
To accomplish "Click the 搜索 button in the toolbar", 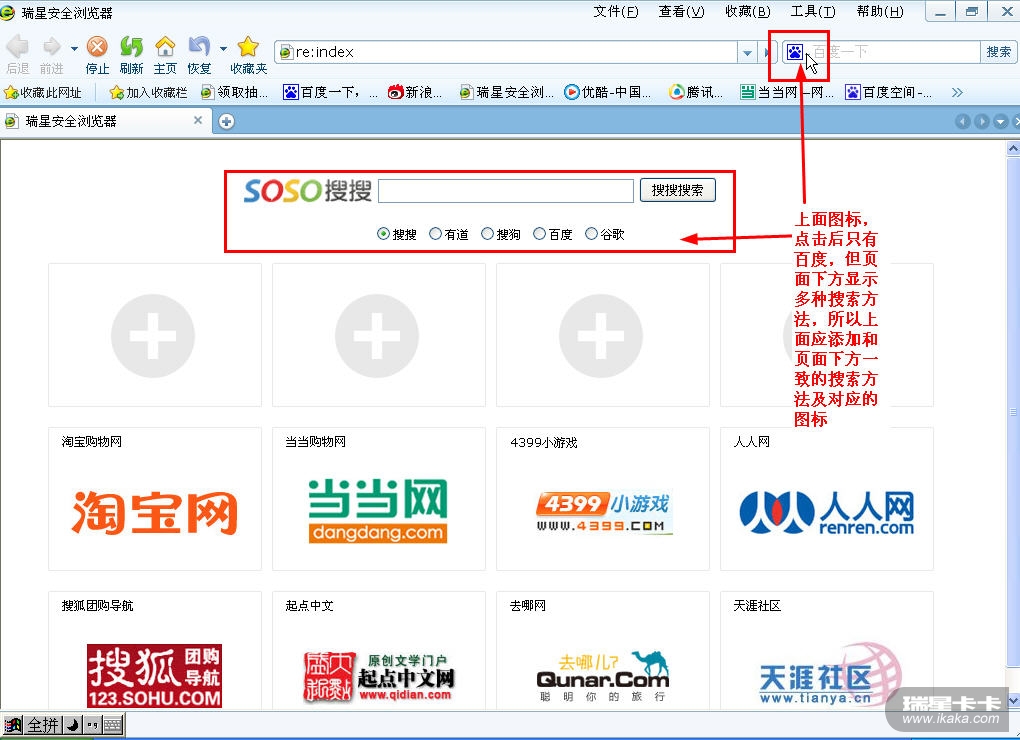I will coord(999,52).
